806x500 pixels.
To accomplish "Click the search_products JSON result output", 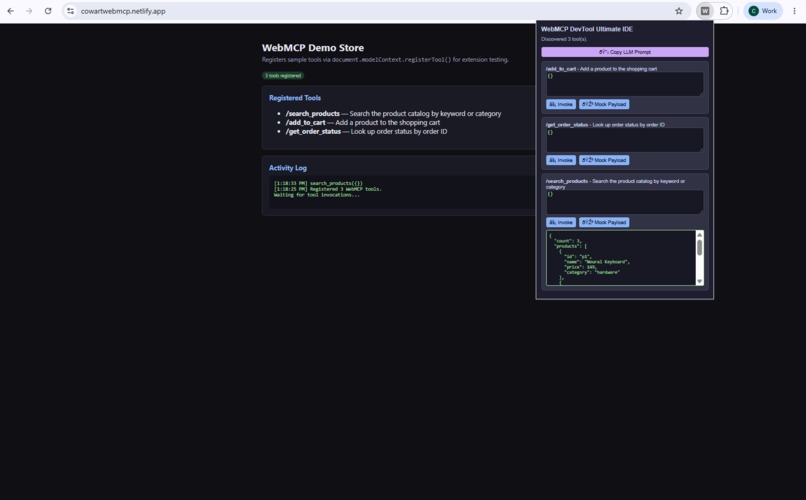I will [x=620, y=258].
